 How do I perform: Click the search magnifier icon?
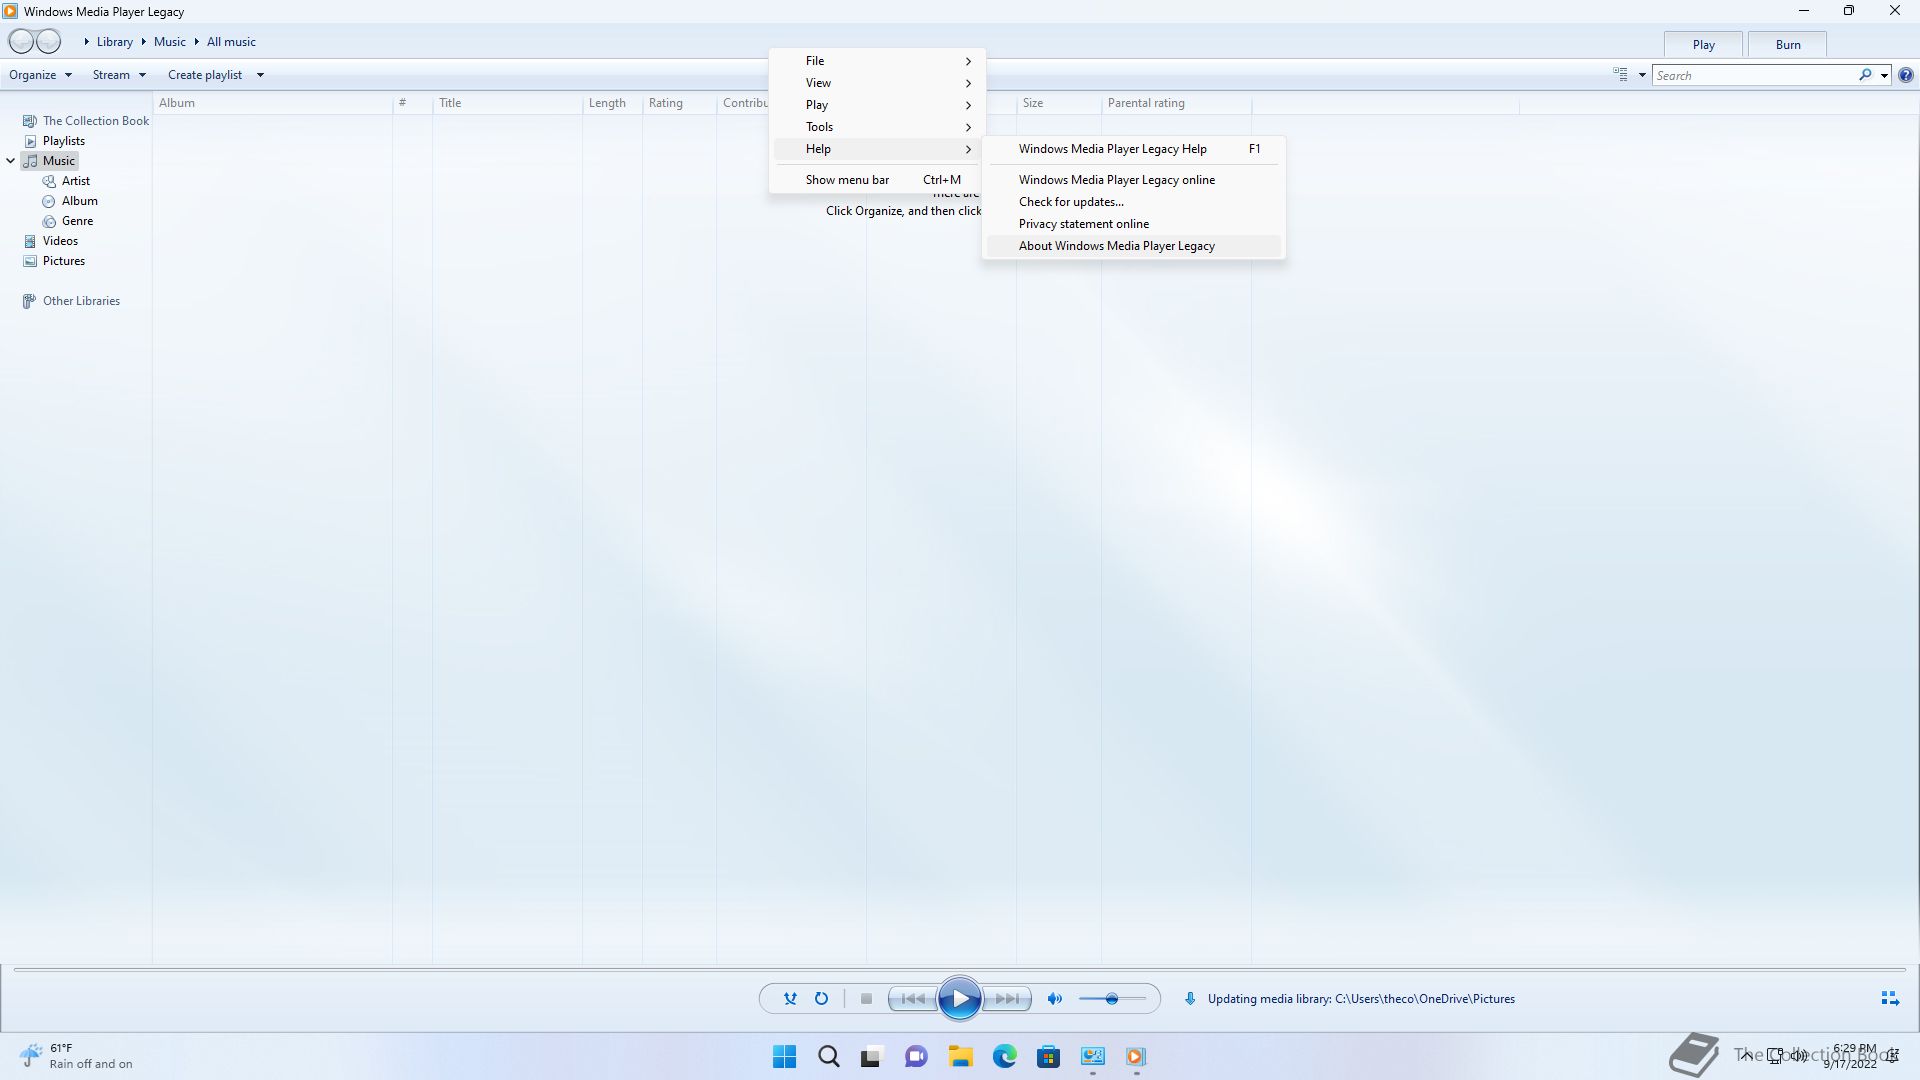(x=1865, y=75)
